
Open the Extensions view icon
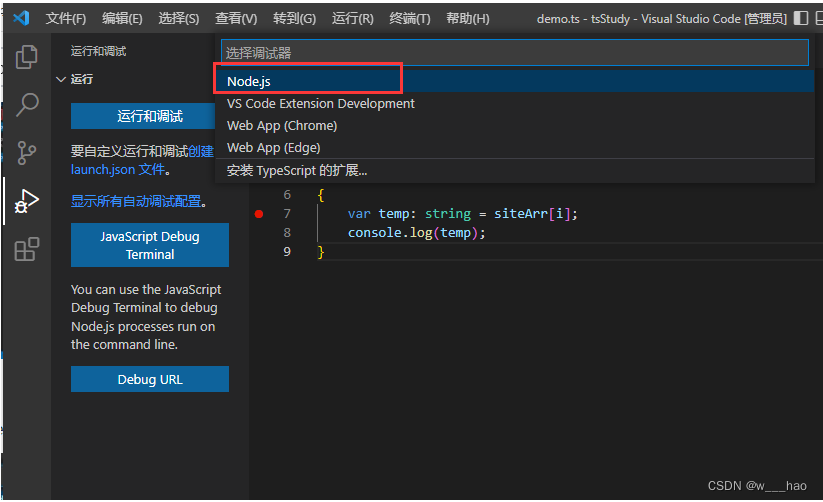click(x=26, y=249)
